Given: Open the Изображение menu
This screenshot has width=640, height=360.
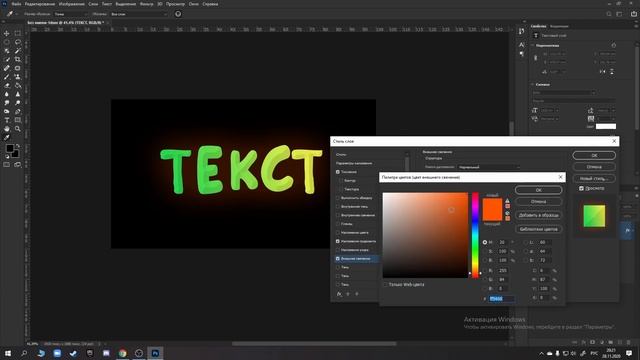Looking at the screenshot, I should (x=72, y=4).
